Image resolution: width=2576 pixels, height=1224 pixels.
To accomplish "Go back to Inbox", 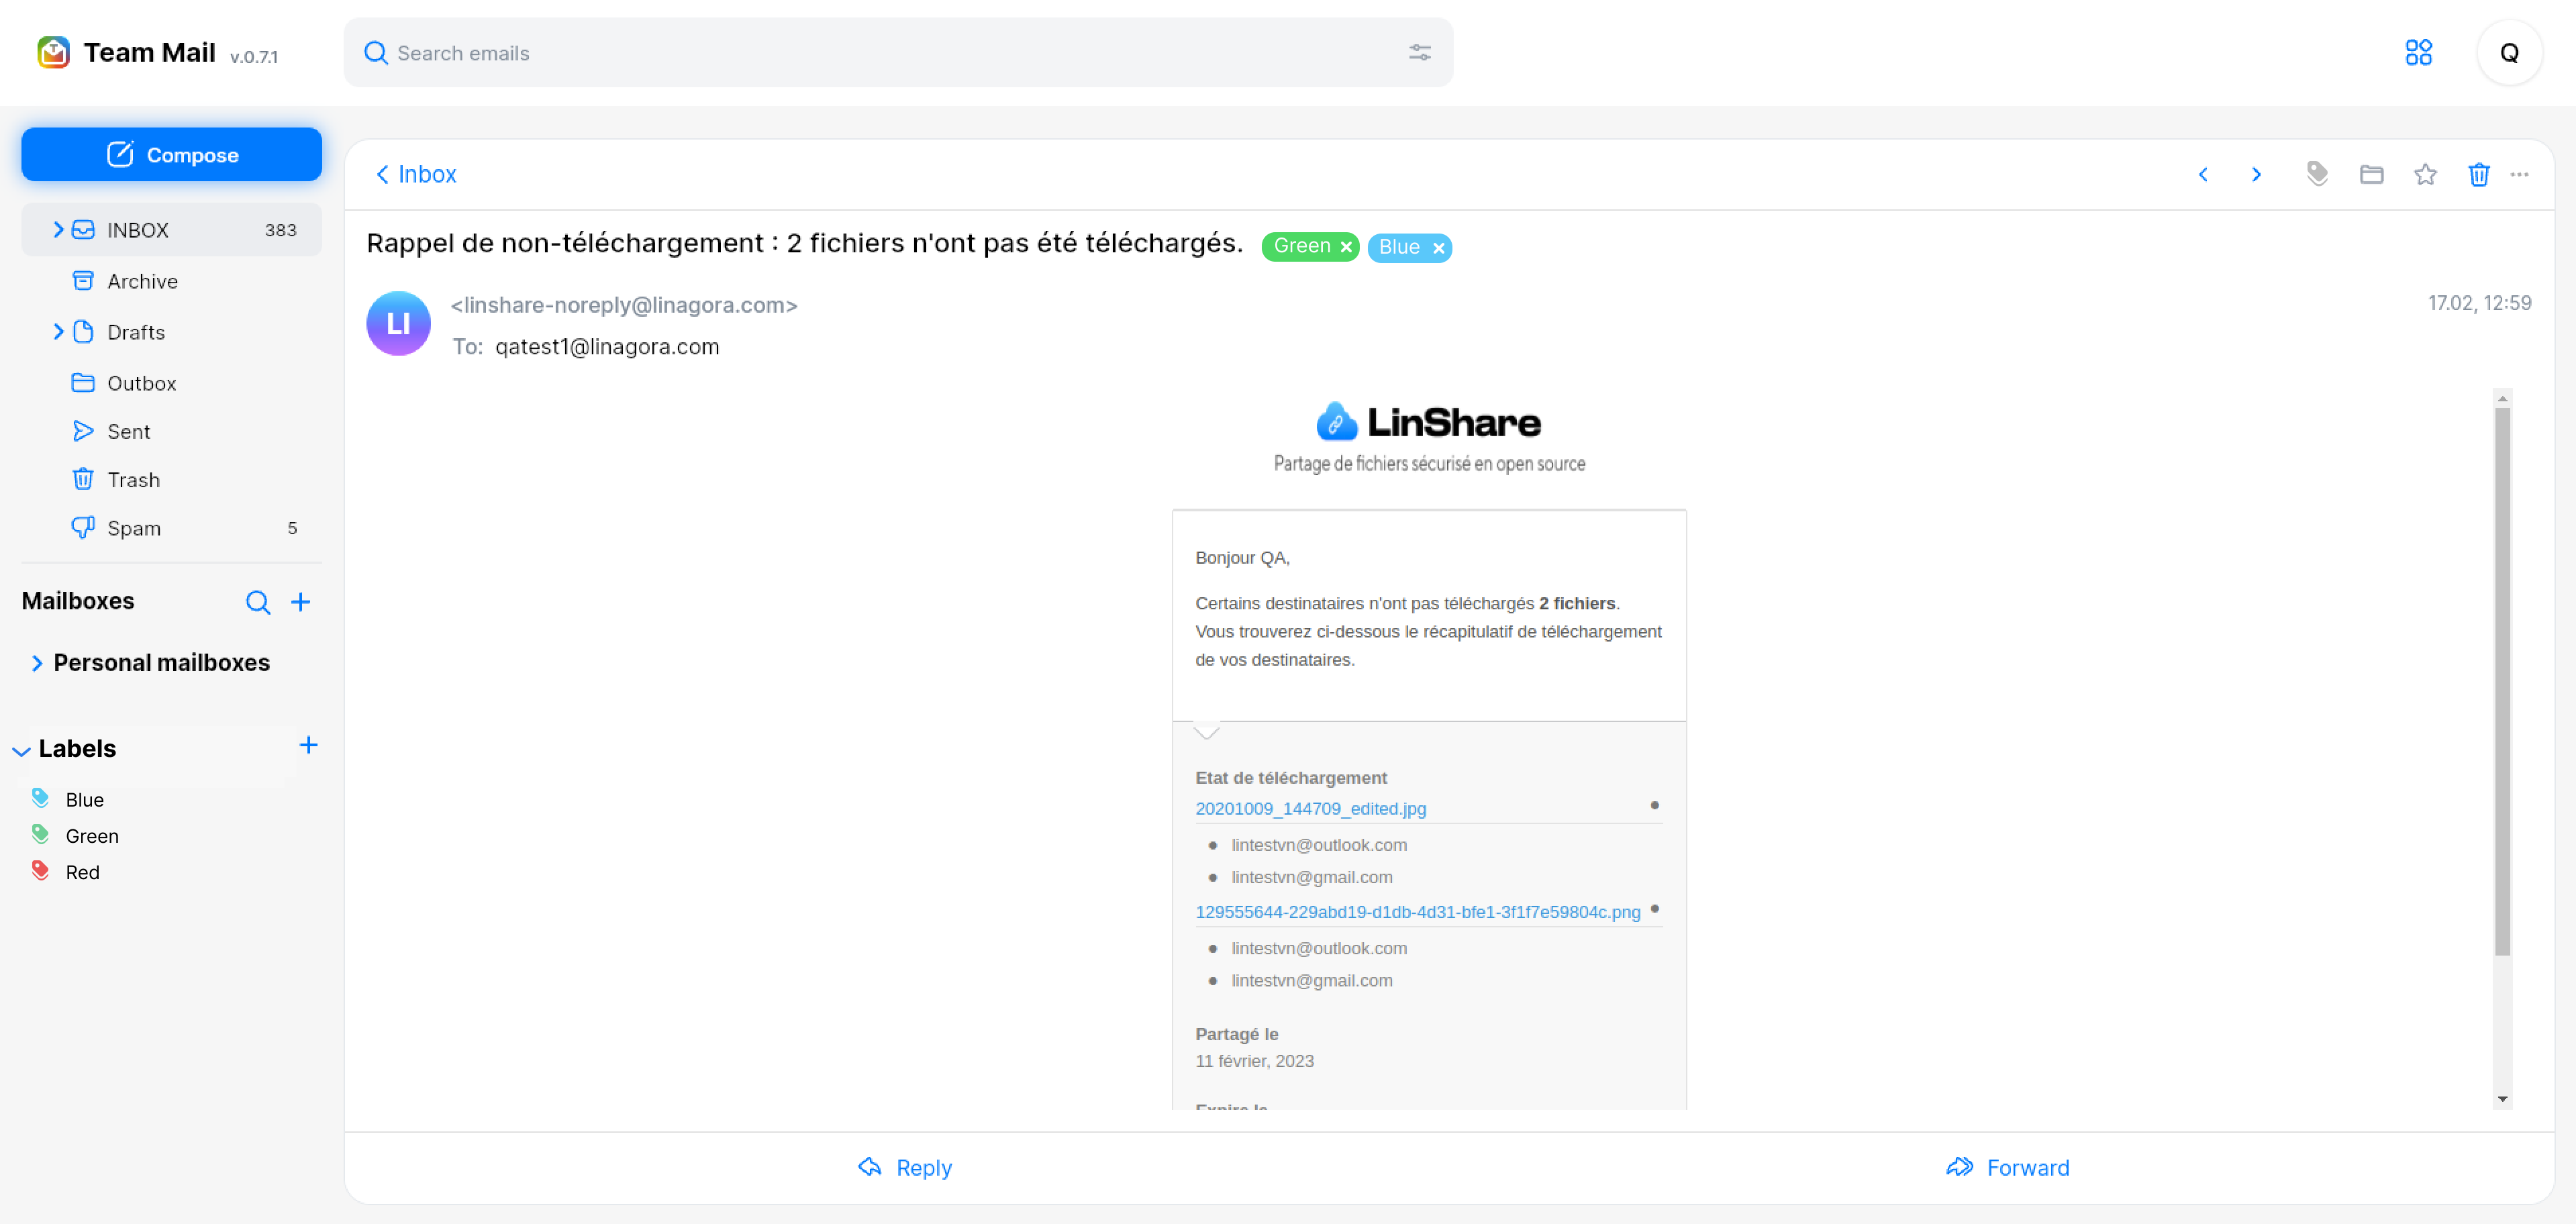I will pyautogui.click(x=415, y=175).
